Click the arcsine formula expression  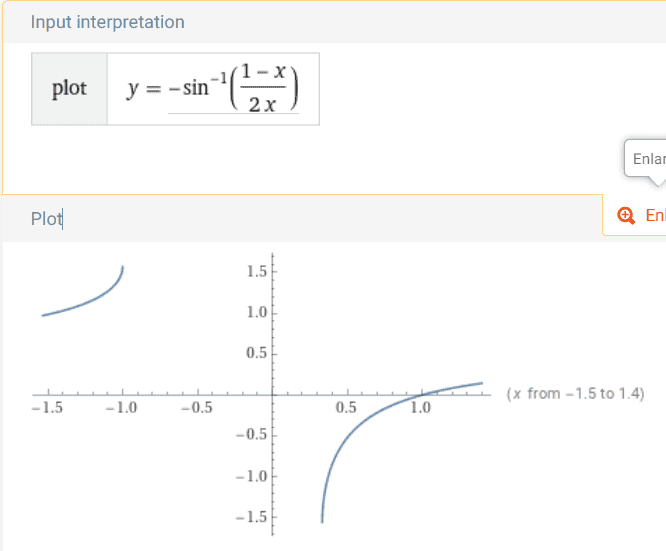point(212,88)
